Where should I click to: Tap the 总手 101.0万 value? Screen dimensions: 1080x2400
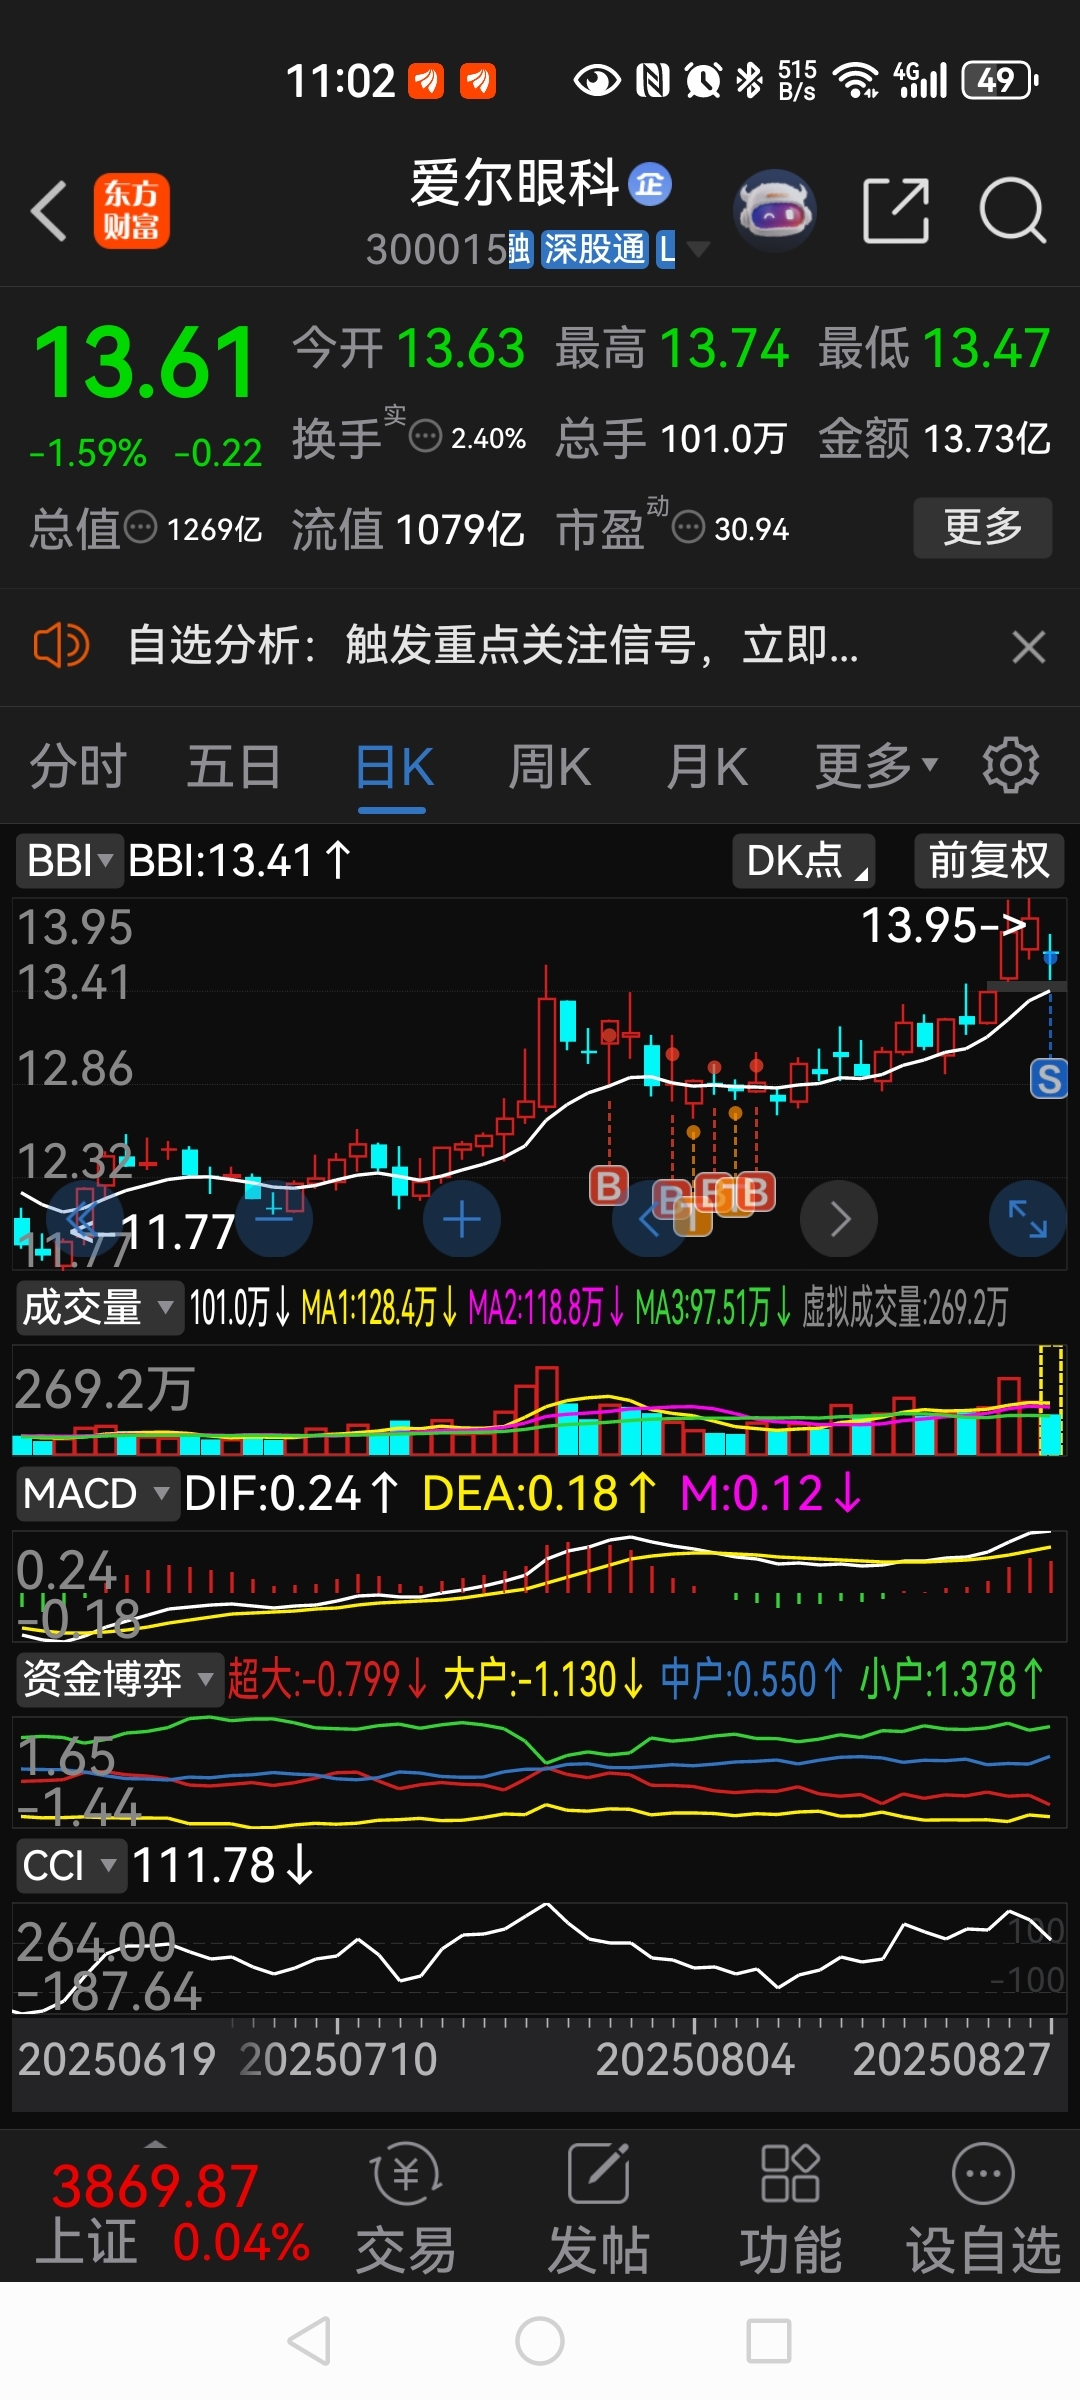click(x=671, y=438)
